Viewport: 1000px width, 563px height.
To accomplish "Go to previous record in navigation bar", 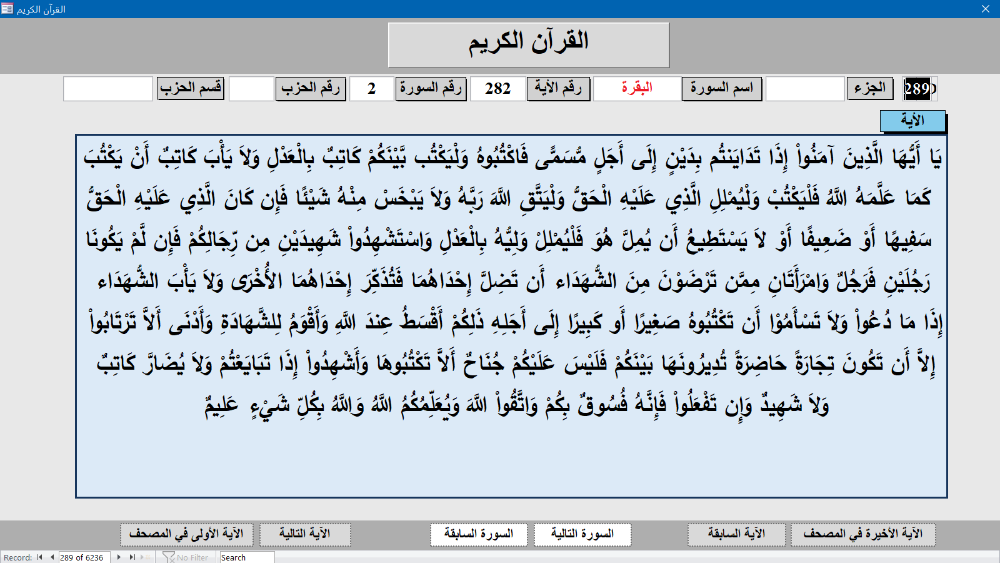I will tap(52, 557).
